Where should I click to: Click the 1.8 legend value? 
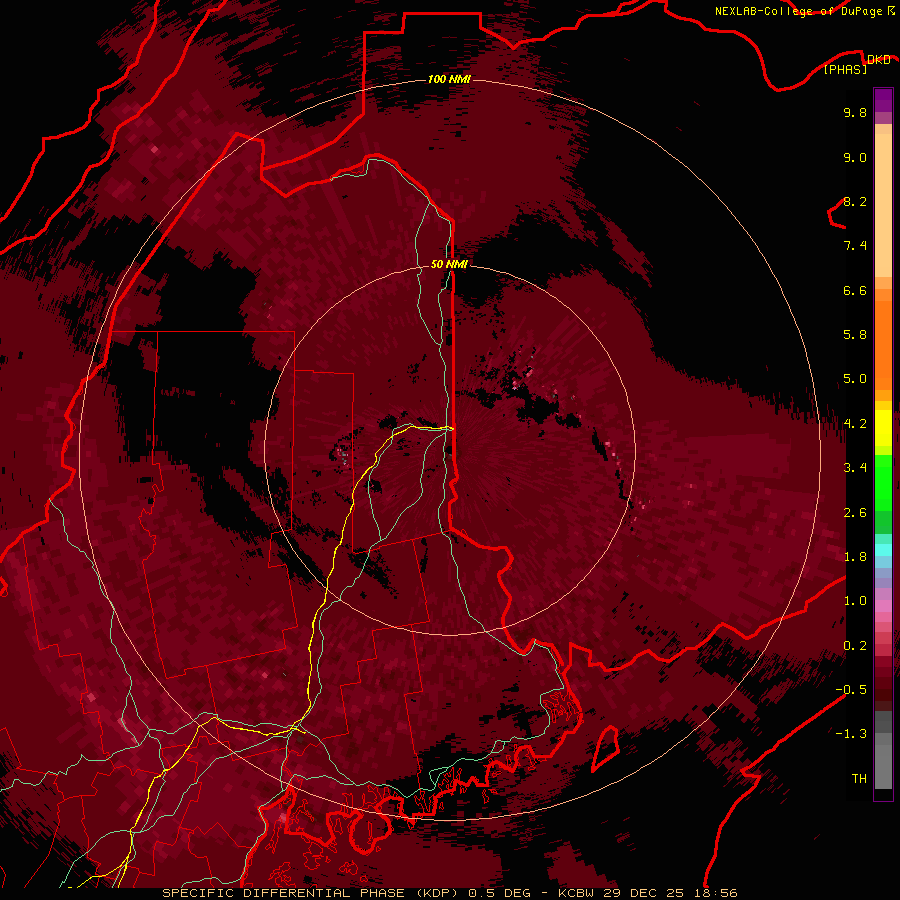point(855,557)
